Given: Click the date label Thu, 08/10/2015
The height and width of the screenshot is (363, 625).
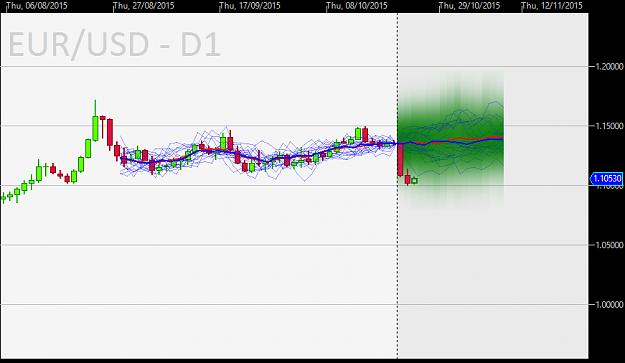Looking at the screenshot, I should pos(357,6).
